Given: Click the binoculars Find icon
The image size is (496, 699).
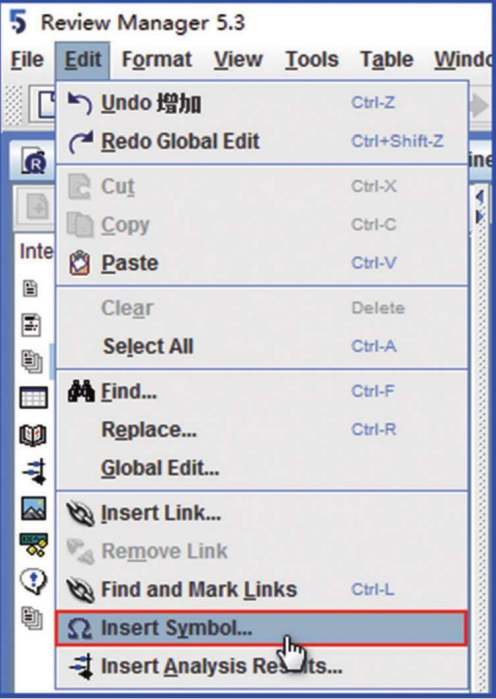Looking at the screenshot, I should point(81,391).
